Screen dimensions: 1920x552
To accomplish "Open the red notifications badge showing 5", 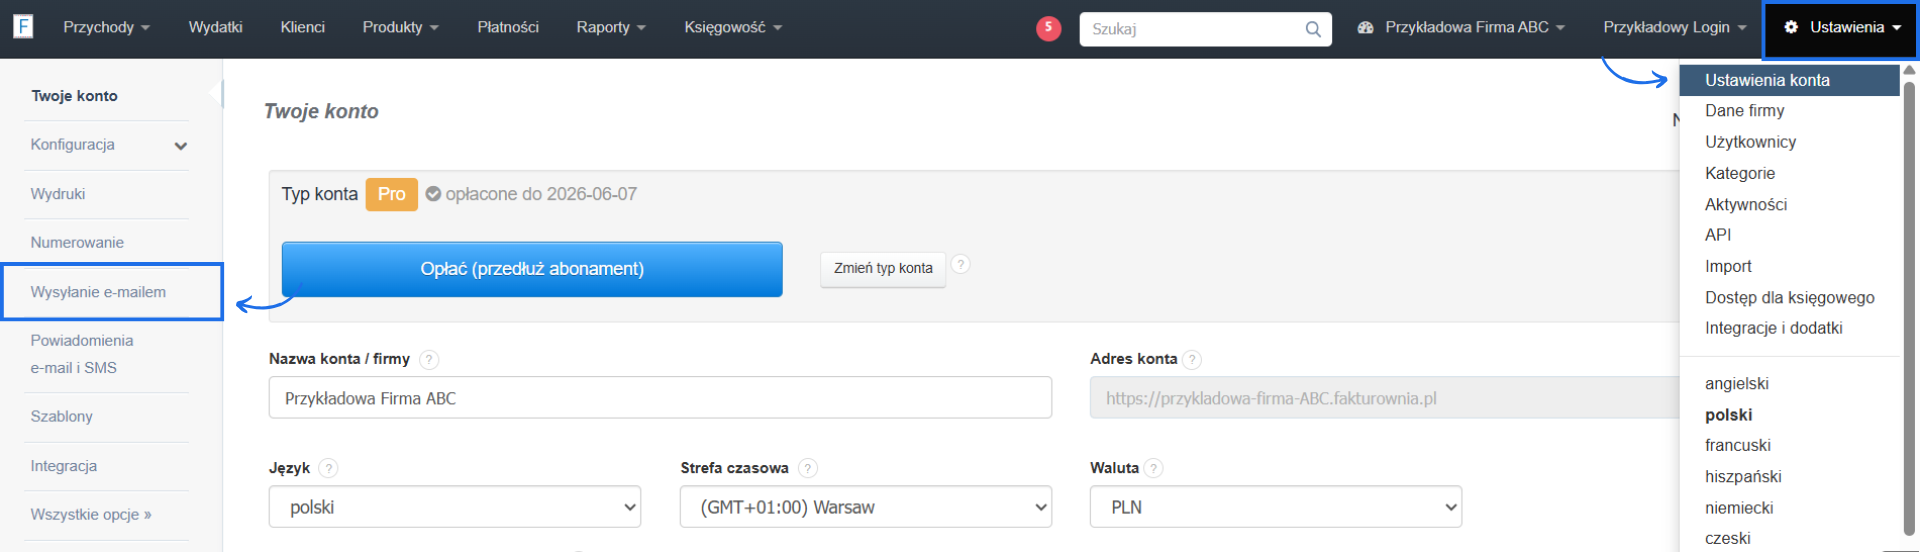I will (x=1048, y=28).
